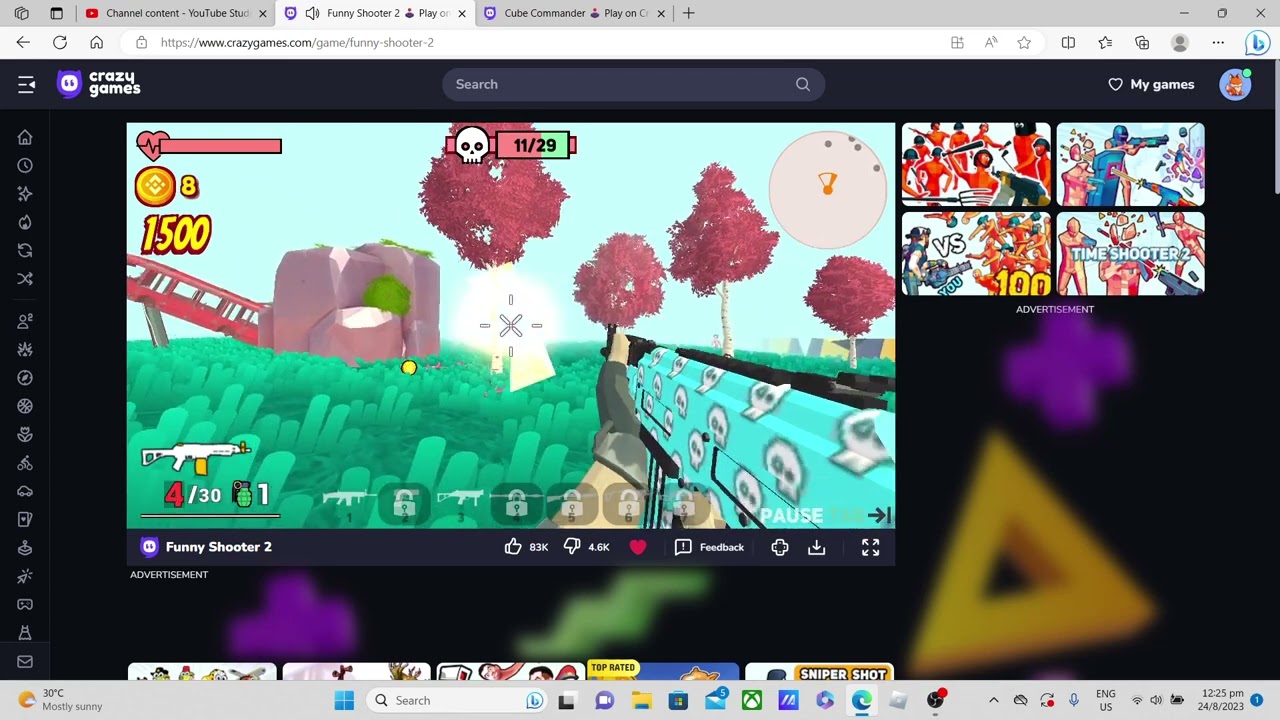Switch the ENG US input language
Image resolution: width=1280 pixels, height=720 pixels.
point(1106,700)
